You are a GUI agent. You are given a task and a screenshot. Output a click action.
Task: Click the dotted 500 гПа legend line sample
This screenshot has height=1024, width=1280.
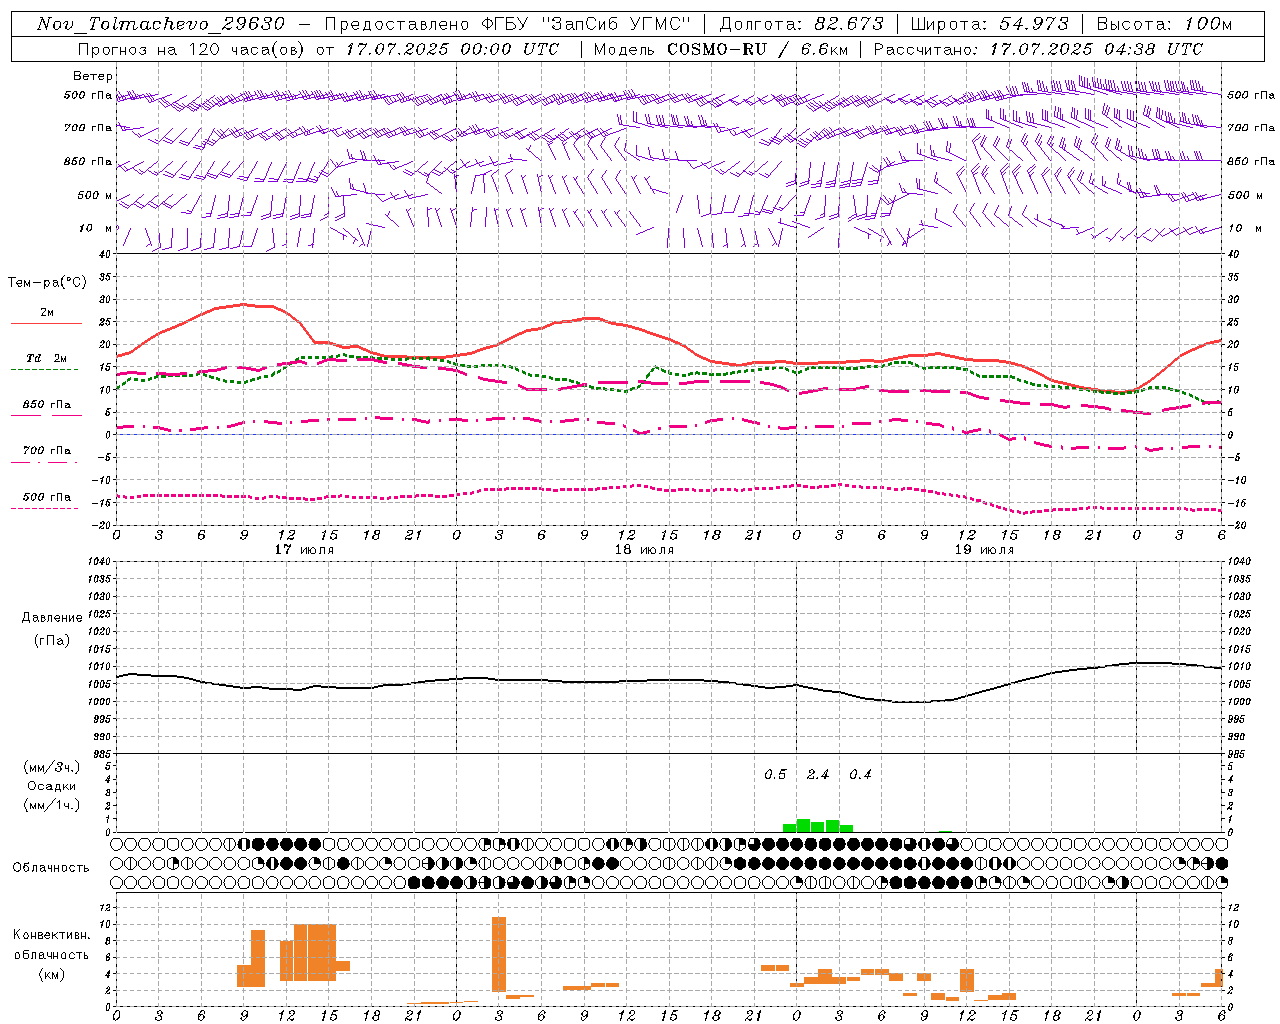45,508
